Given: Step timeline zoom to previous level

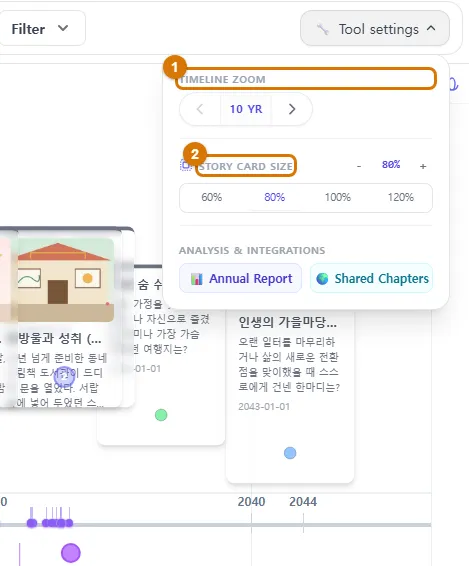Looking at the screenshot, I should [200, 109].
